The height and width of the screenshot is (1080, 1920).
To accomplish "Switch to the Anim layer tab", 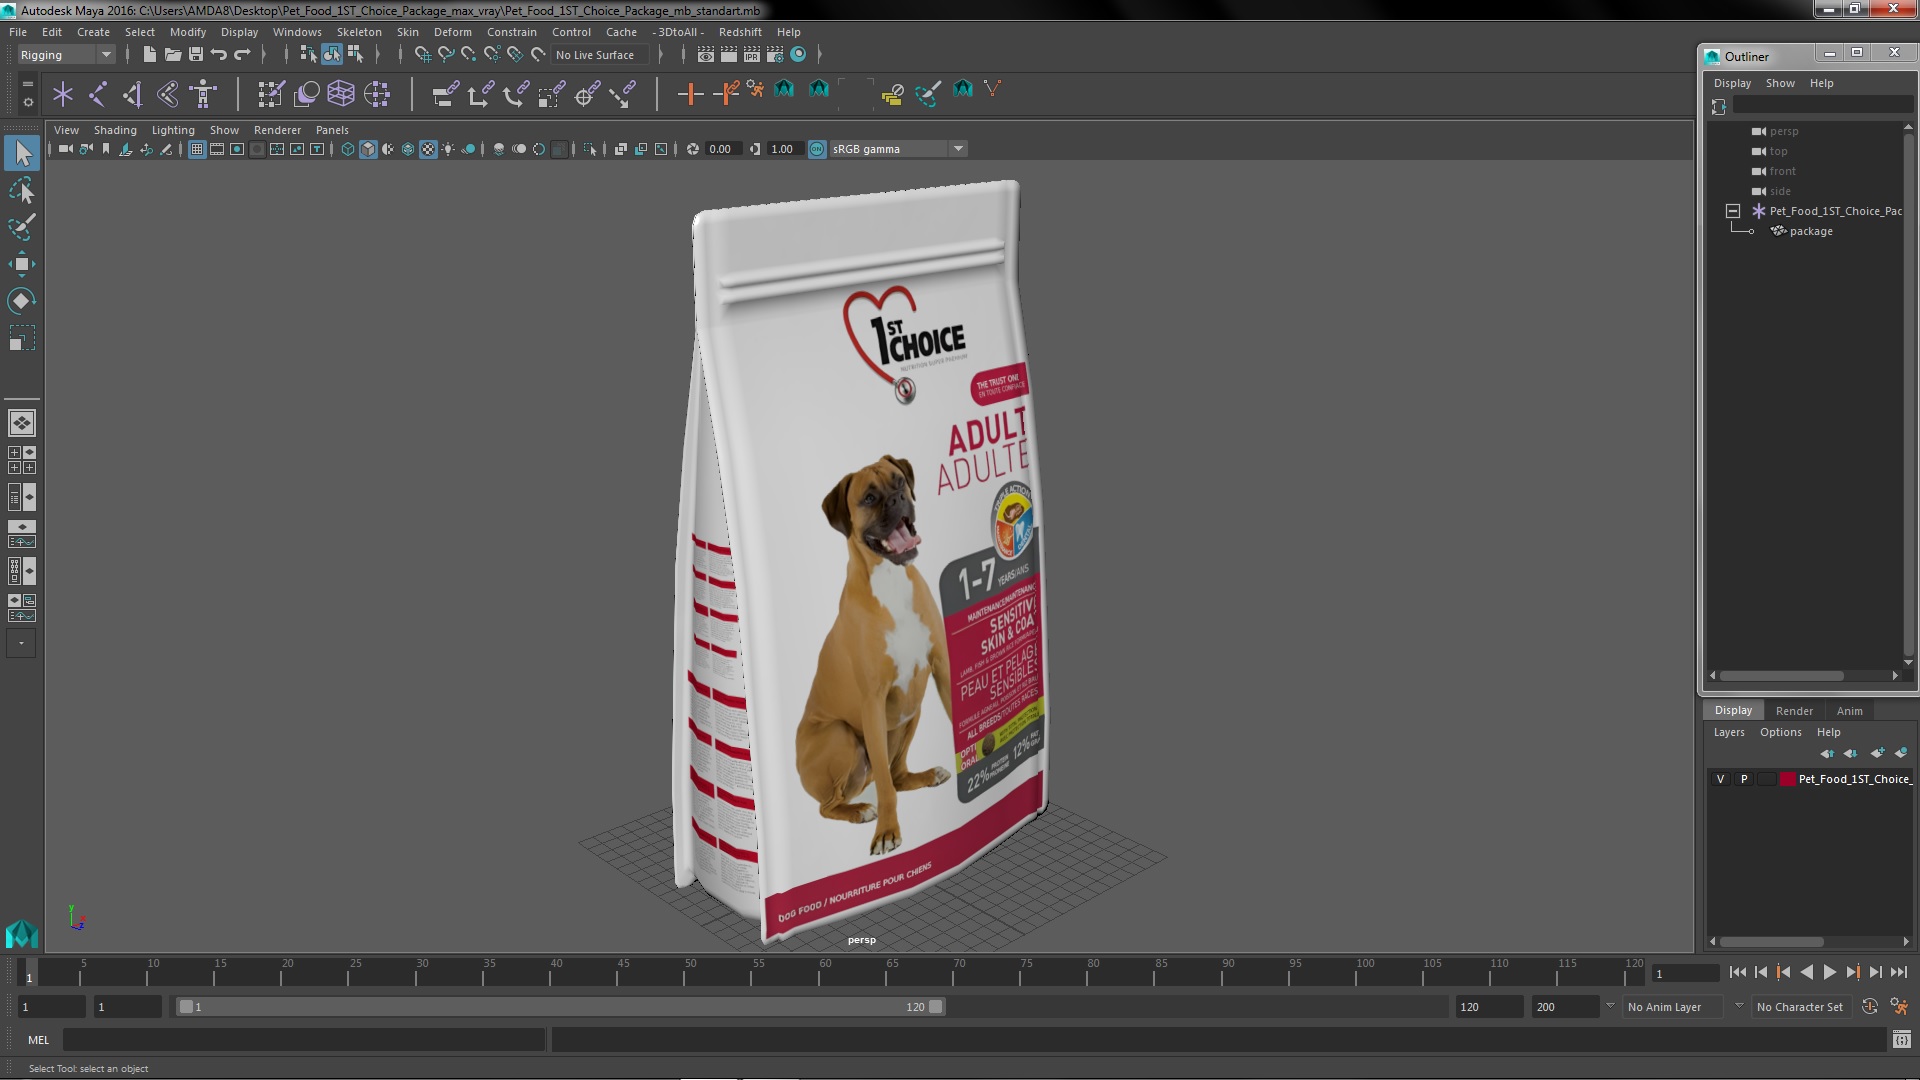I will click(x=1849, y=711).
